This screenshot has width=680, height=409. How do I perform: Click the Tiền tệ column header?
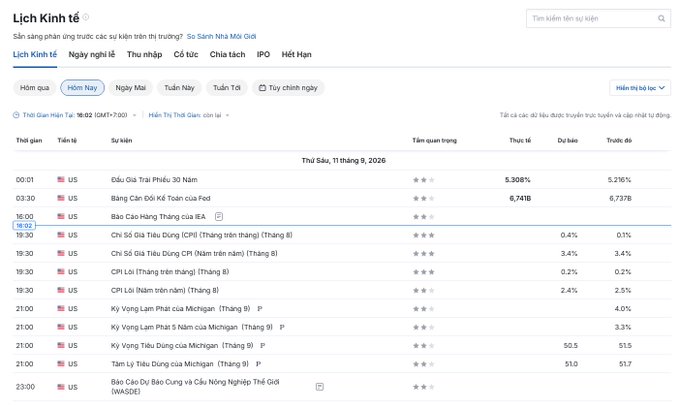[67, 141]
